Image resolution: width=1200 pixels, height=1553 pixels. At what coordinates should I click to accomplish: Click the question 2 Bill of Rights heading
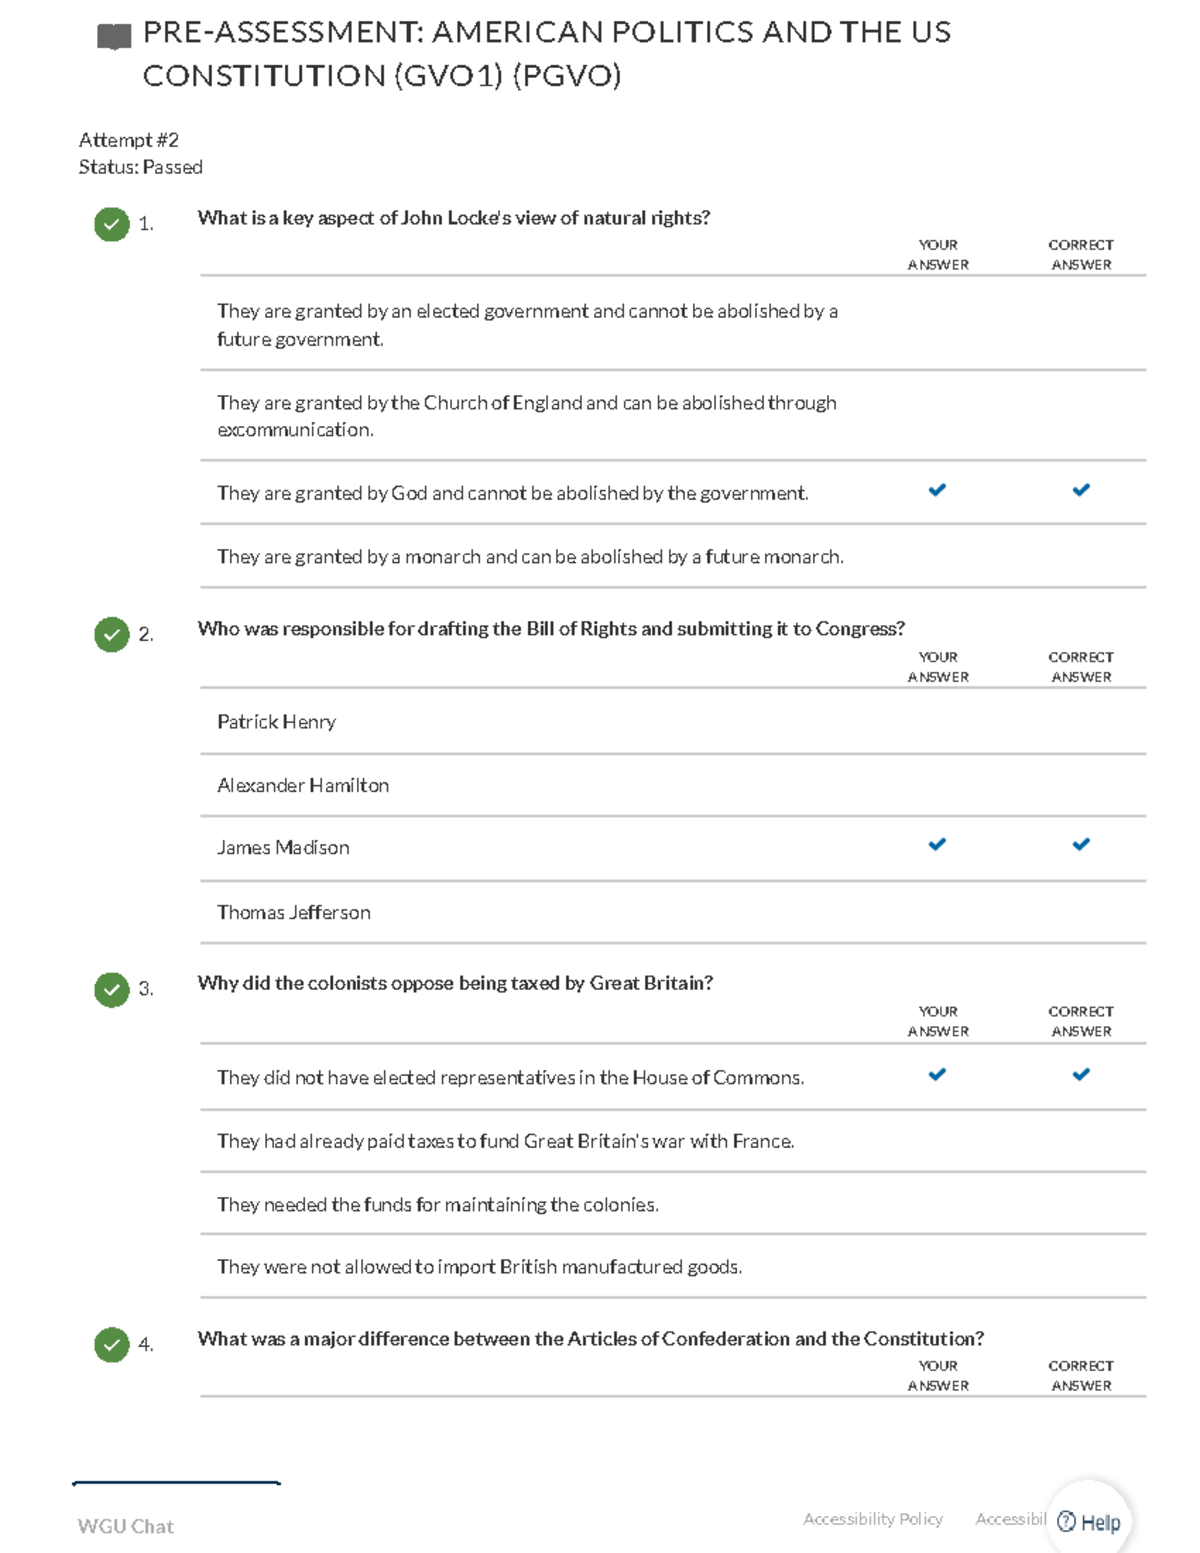[x=551, y=629]
